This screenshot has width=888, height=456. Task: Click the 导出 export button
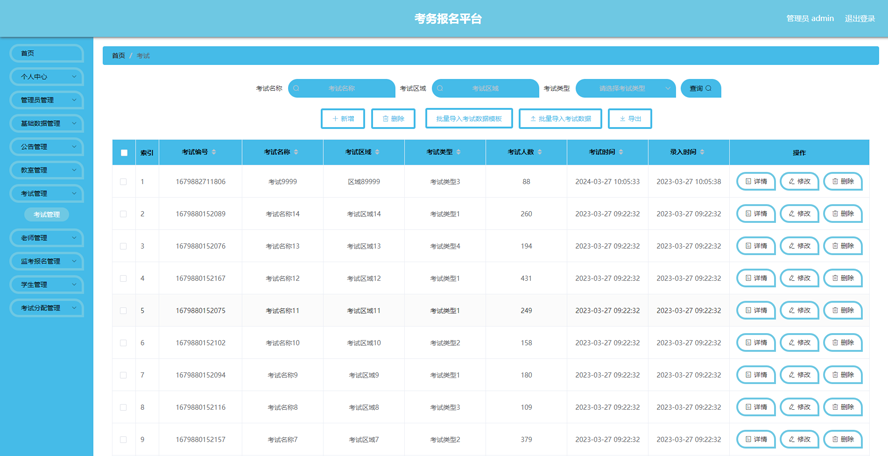pos(630,119)
